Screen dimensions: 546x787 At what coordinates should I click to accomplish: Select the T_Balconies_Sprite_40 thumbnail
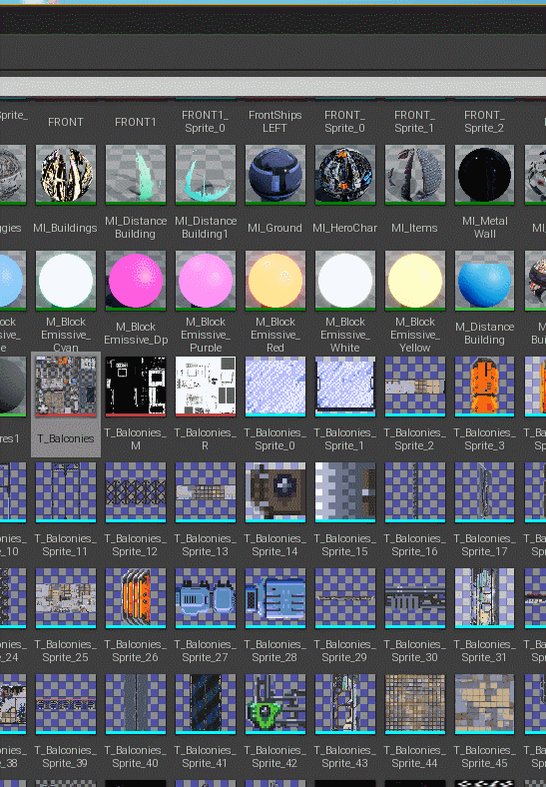135,704
